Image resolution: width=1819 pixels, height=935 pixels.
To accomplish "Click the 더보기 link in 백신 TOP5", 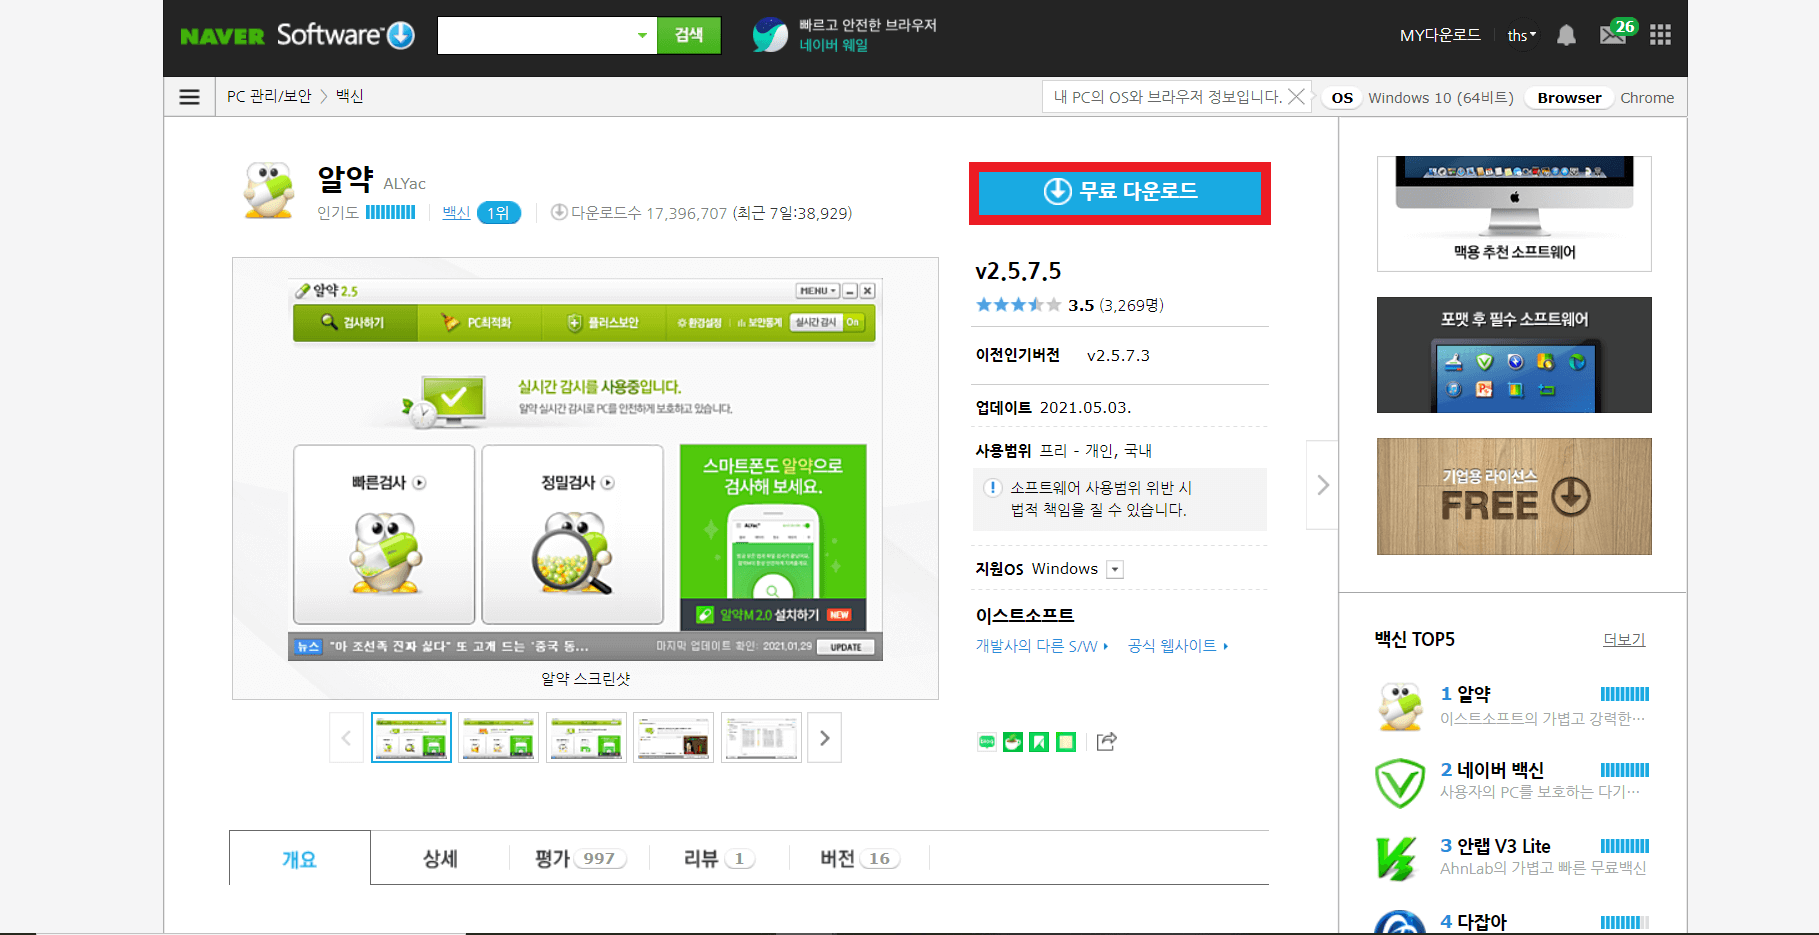I will click(x=1624, y=639).
